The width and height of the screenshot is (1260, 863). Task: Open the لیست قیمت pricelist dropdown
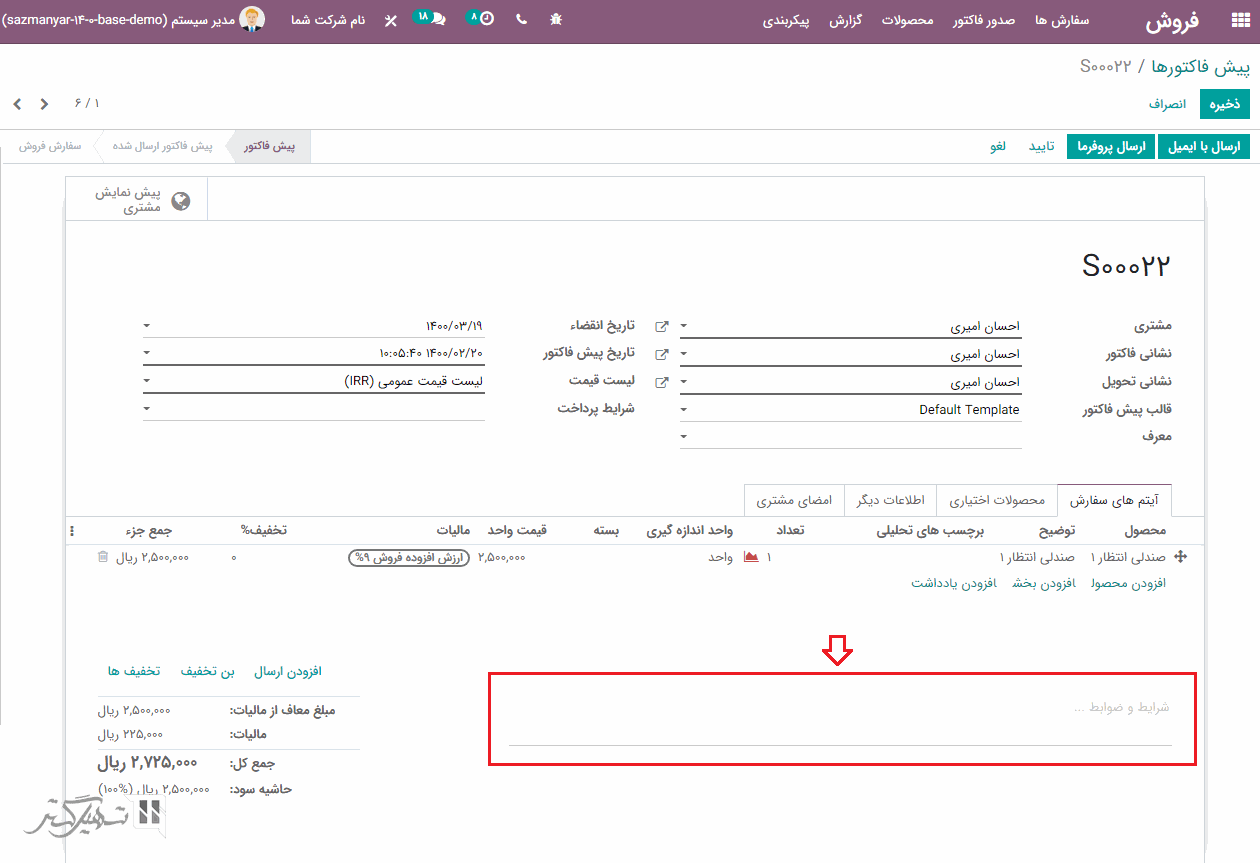(x=147, y=381)
